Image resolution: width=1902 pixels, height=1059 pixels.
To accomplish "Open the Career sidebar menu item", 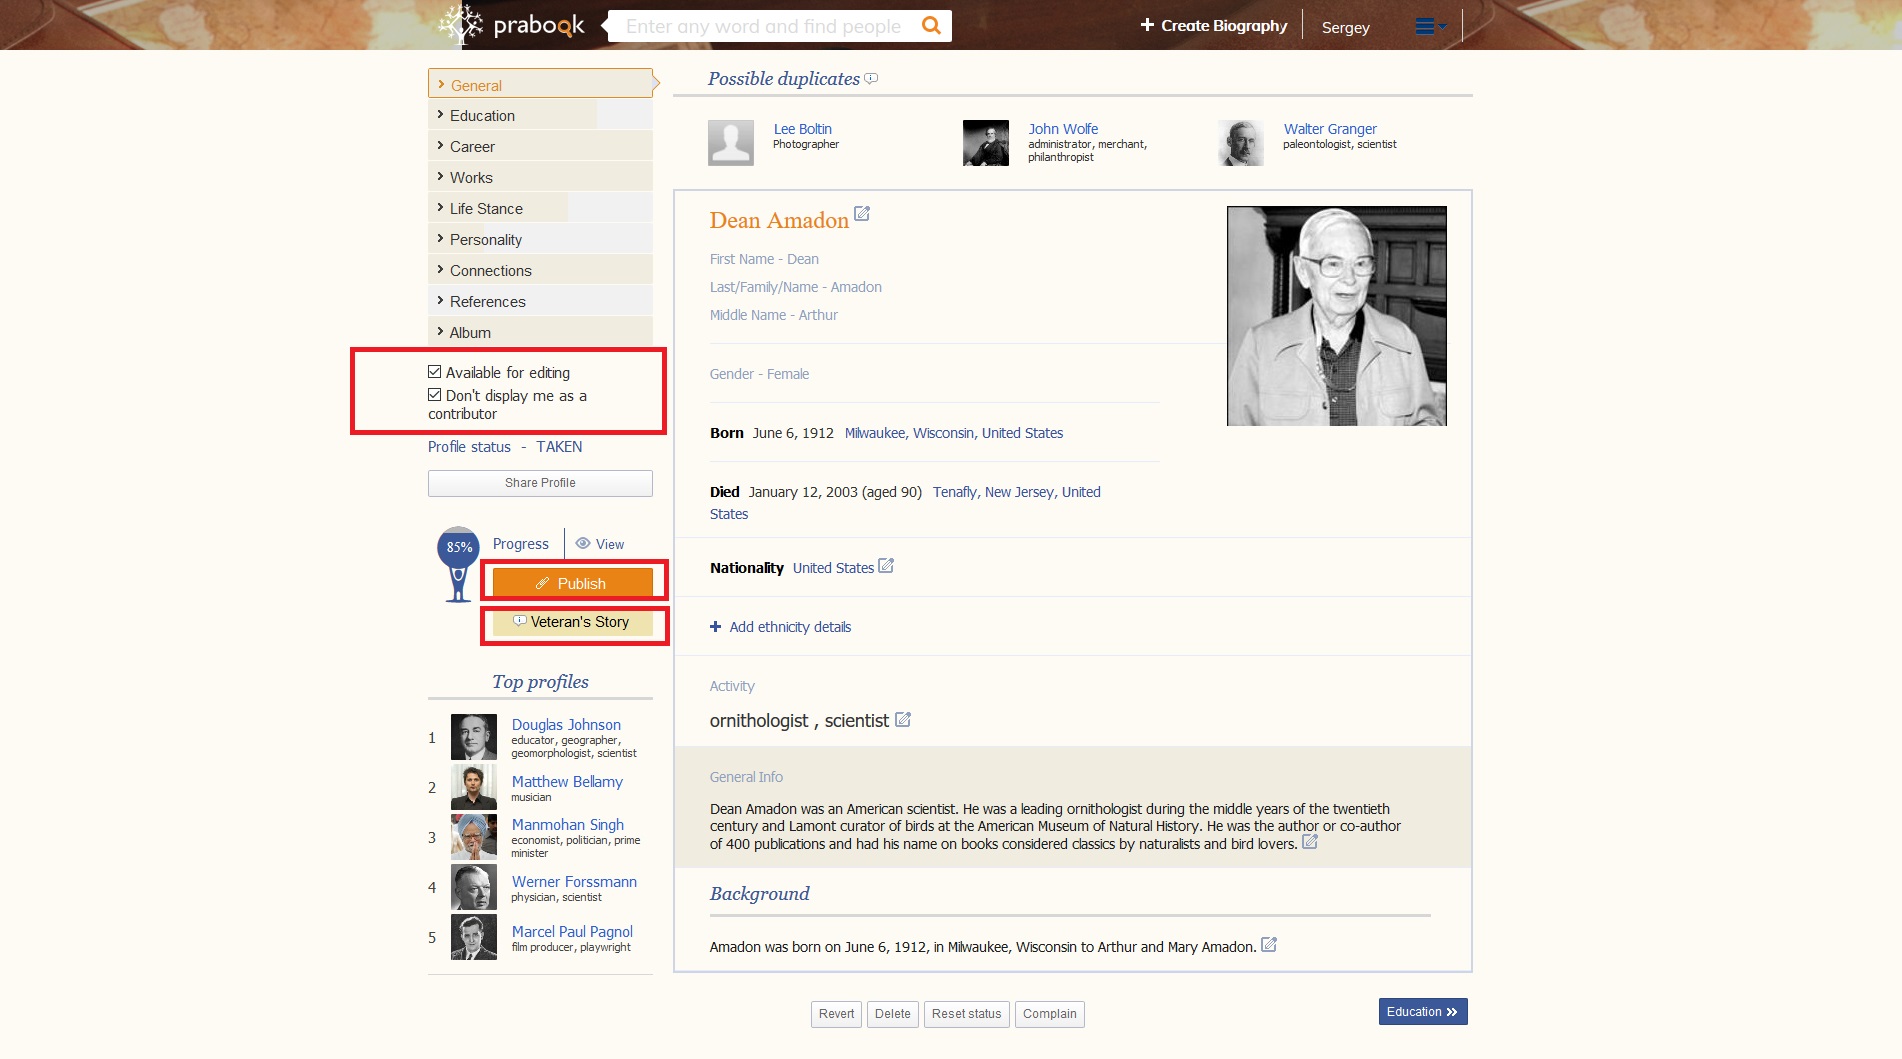I will click(x=540, y=146).
